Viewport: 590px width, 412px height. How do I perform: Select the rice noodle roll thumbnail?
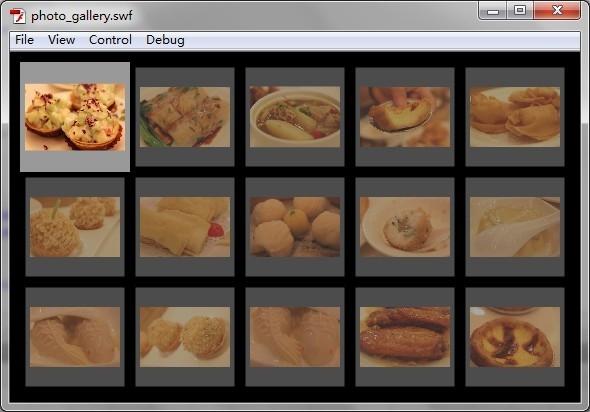[x=185, y=117]
